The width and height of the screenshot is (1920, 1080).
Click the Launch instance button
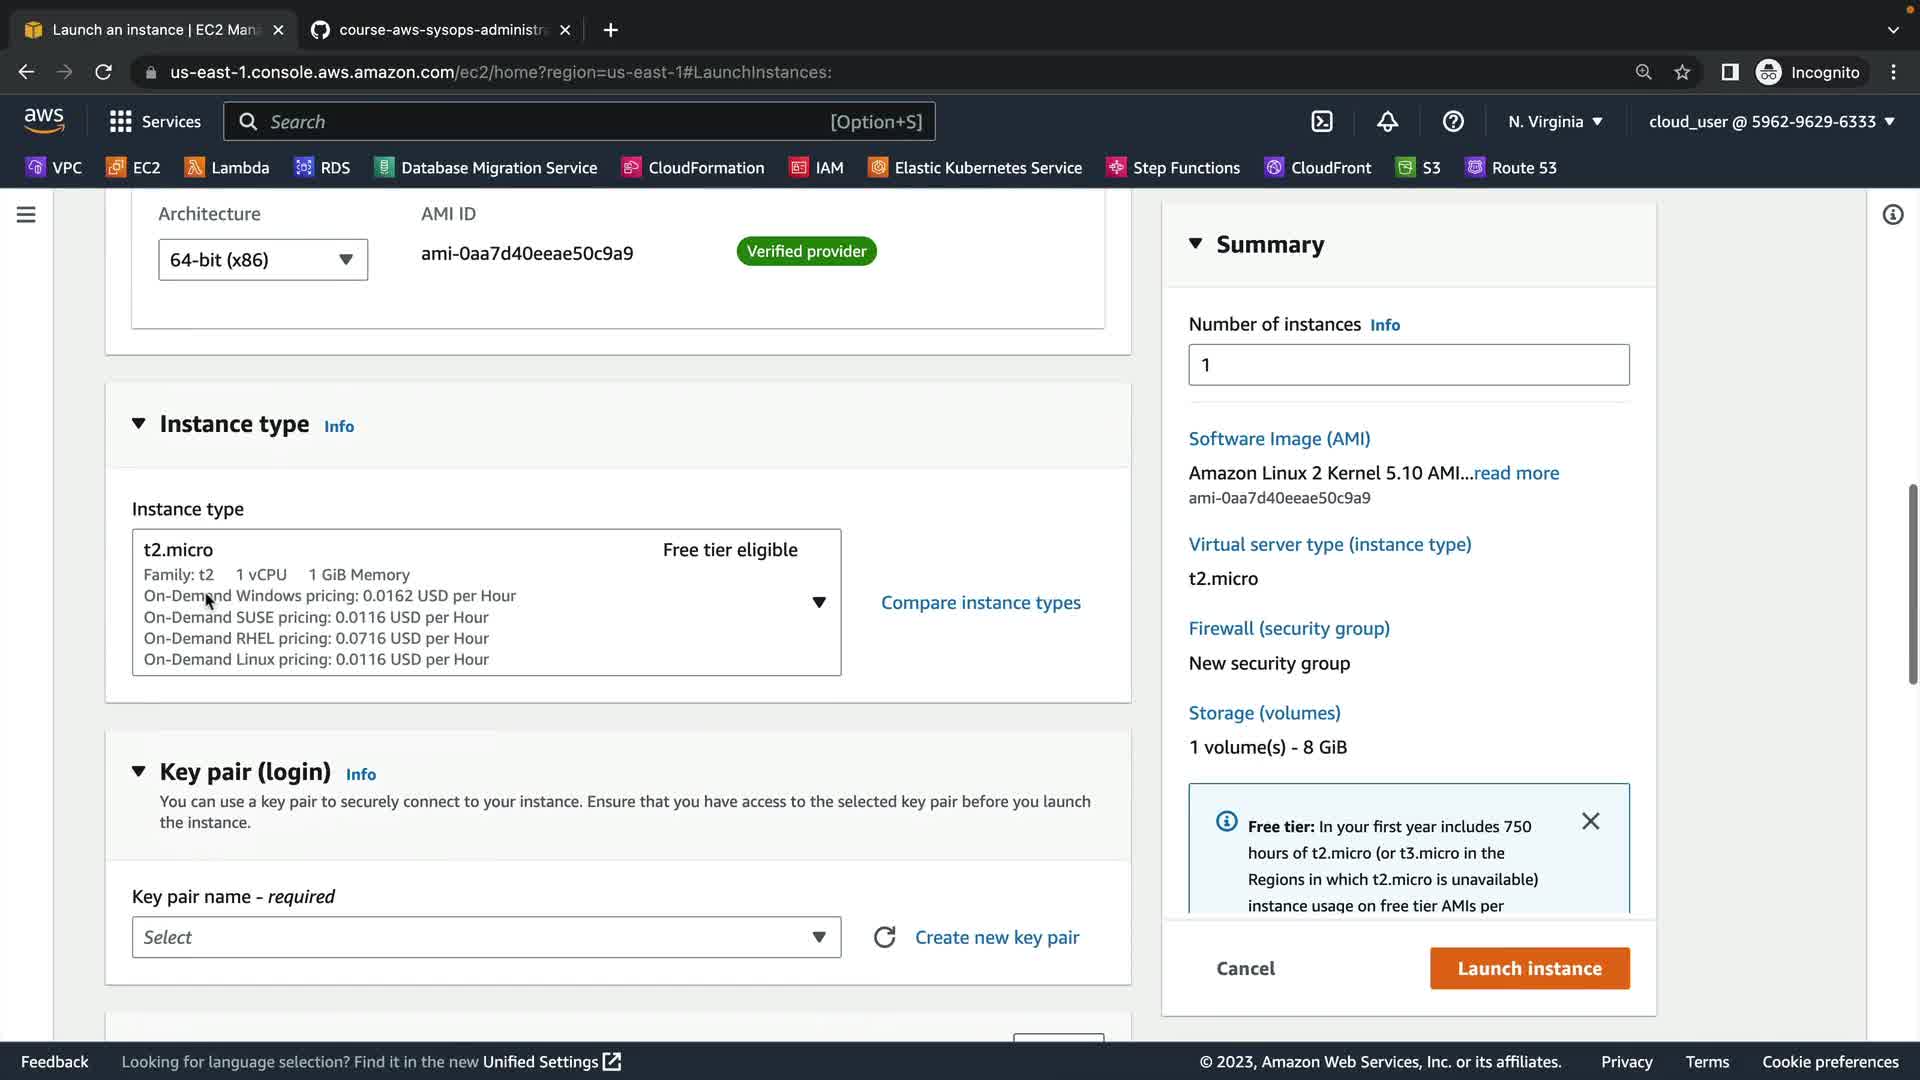point(1529,968)
